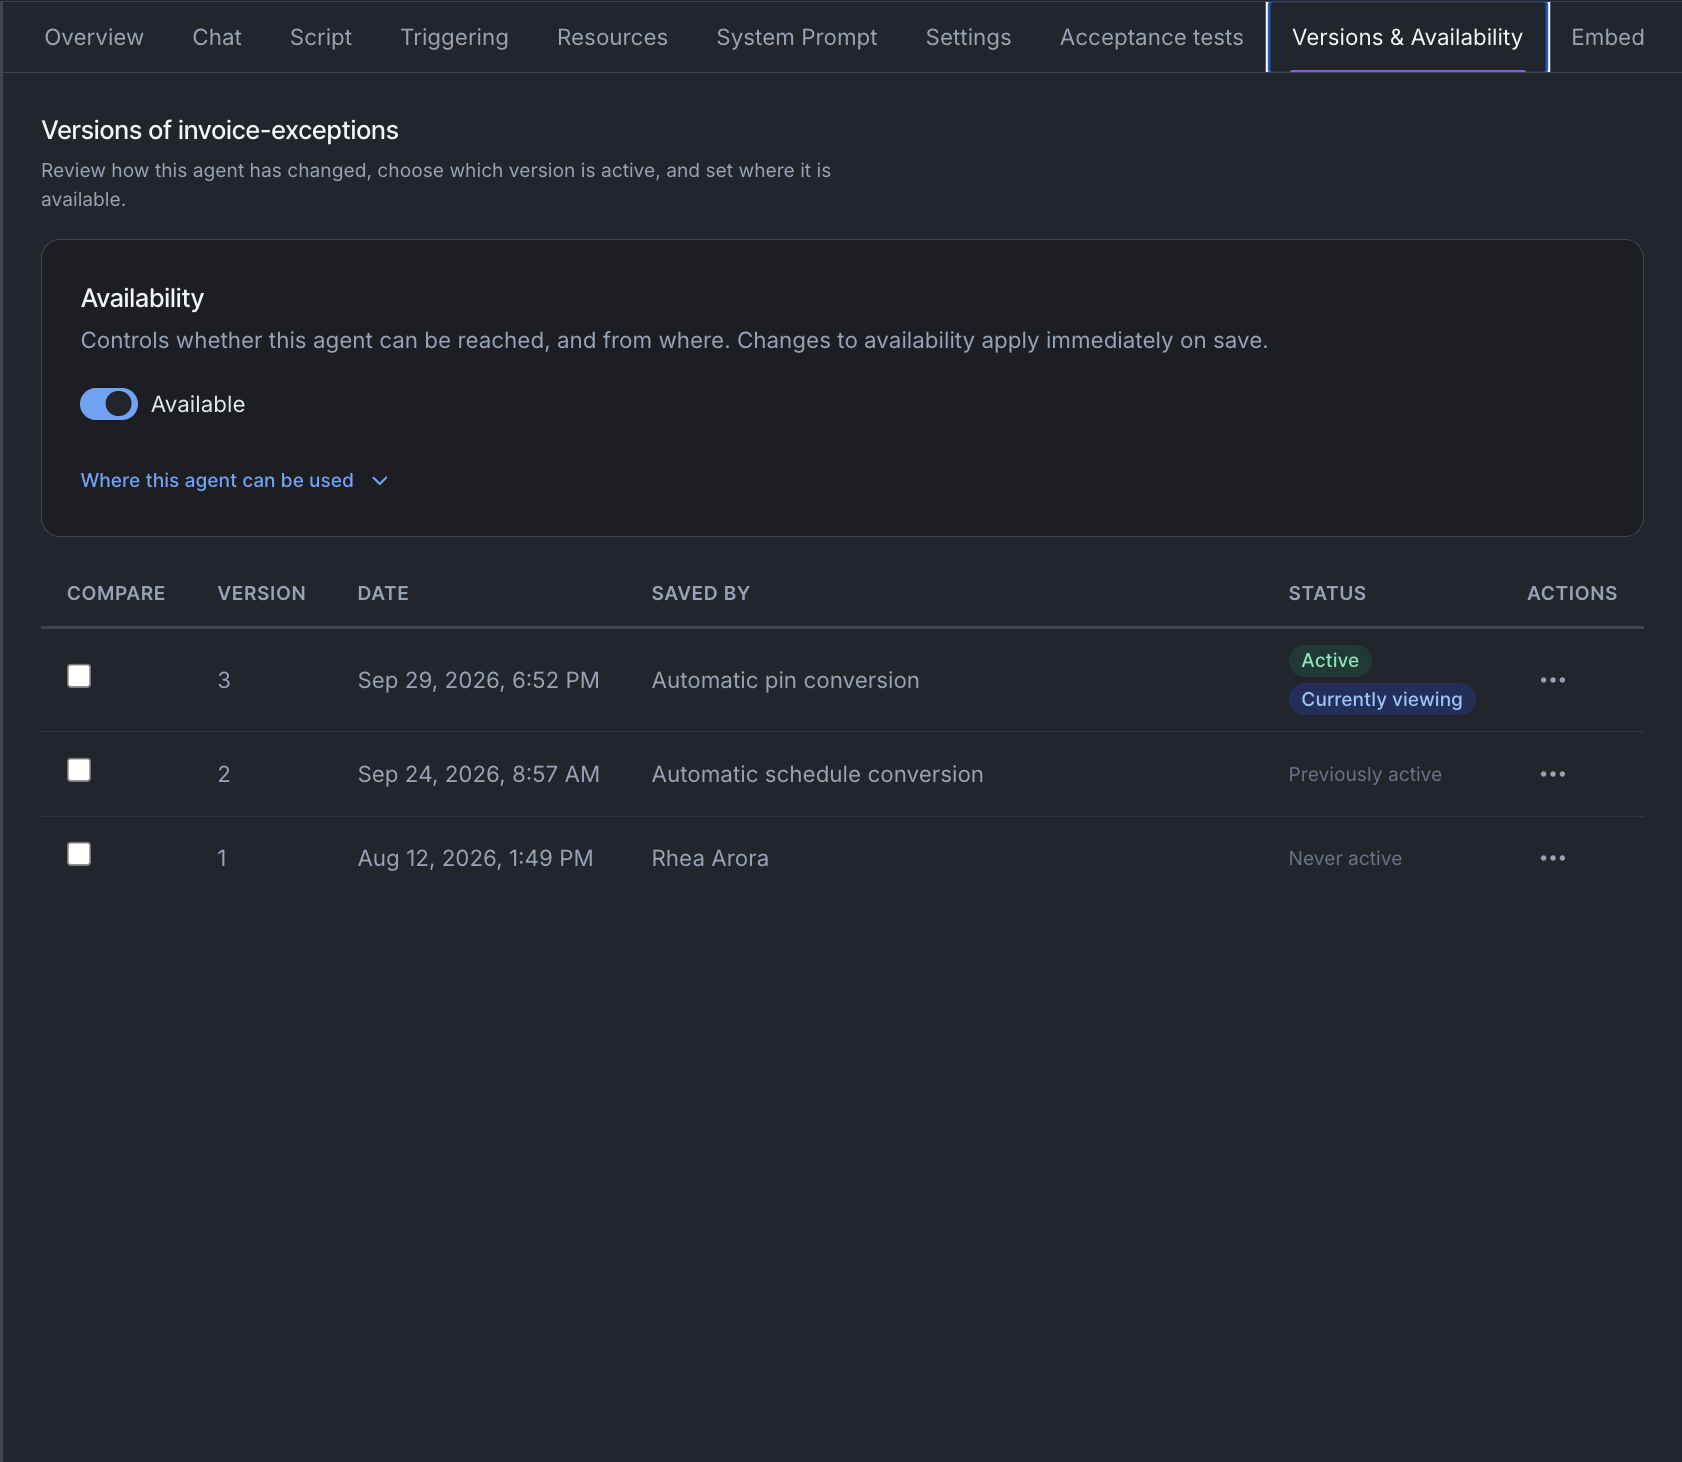Click the VERSION column header
The image size is (1682, 1462).
(x=261, y=593)
